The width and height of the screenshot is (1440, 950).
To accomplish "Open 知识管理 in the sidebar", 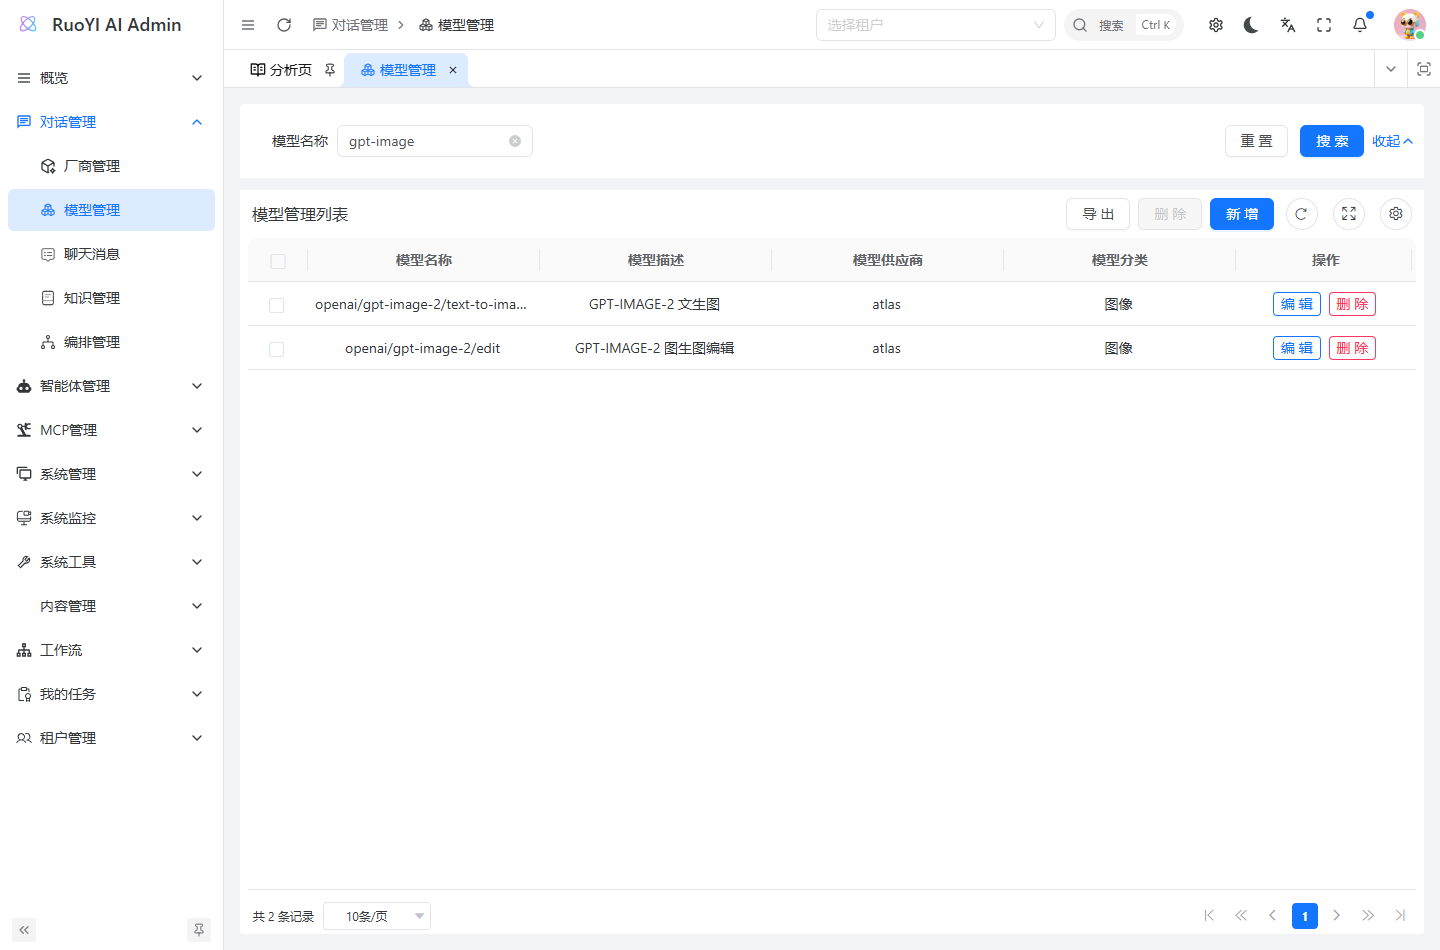I will 111,298.
